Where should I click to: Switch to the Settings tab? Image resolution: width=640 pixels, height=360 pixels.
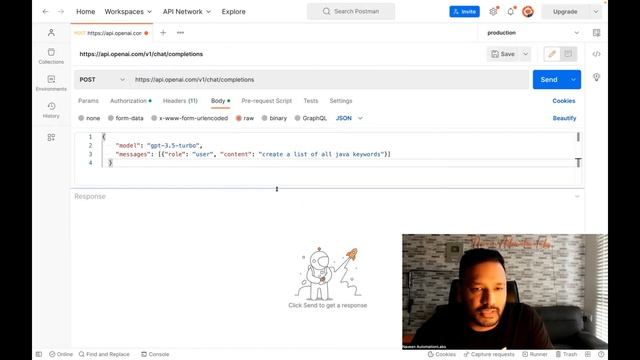(341, 101)
